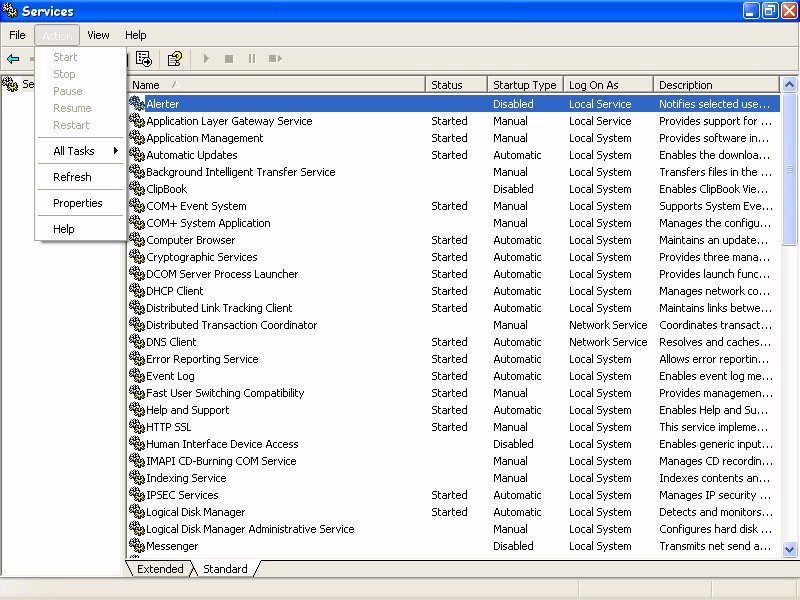The width and height of the screenshot is (800, 600).
Task: Switch to the Extended tab
Action: 160,569
